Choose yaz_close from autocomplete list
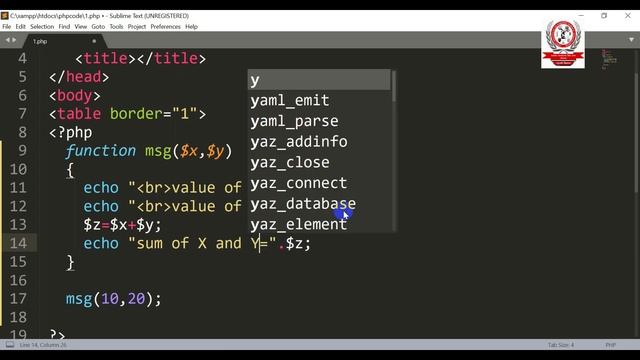Viewport: 640px width, 360px height. pos(319,162)
